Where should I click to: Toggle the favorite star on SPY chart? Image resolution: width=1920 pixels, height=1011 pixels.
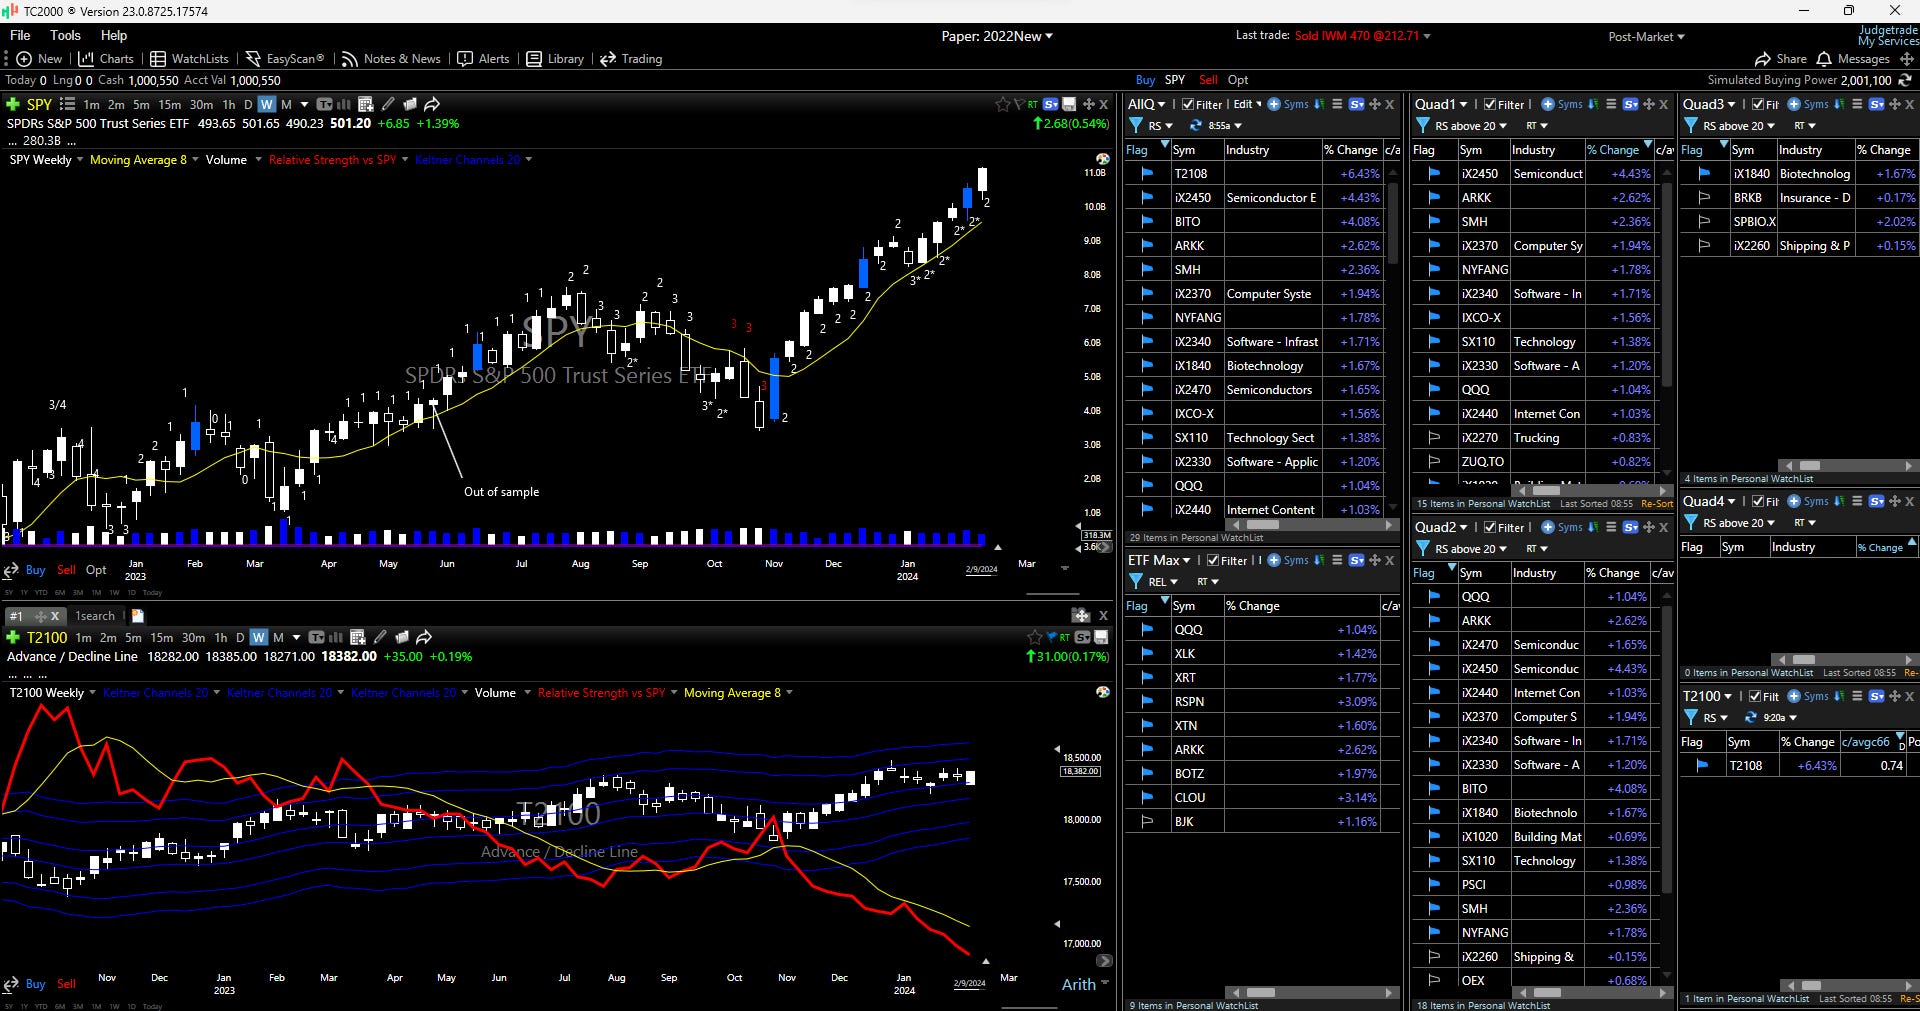1002,104
